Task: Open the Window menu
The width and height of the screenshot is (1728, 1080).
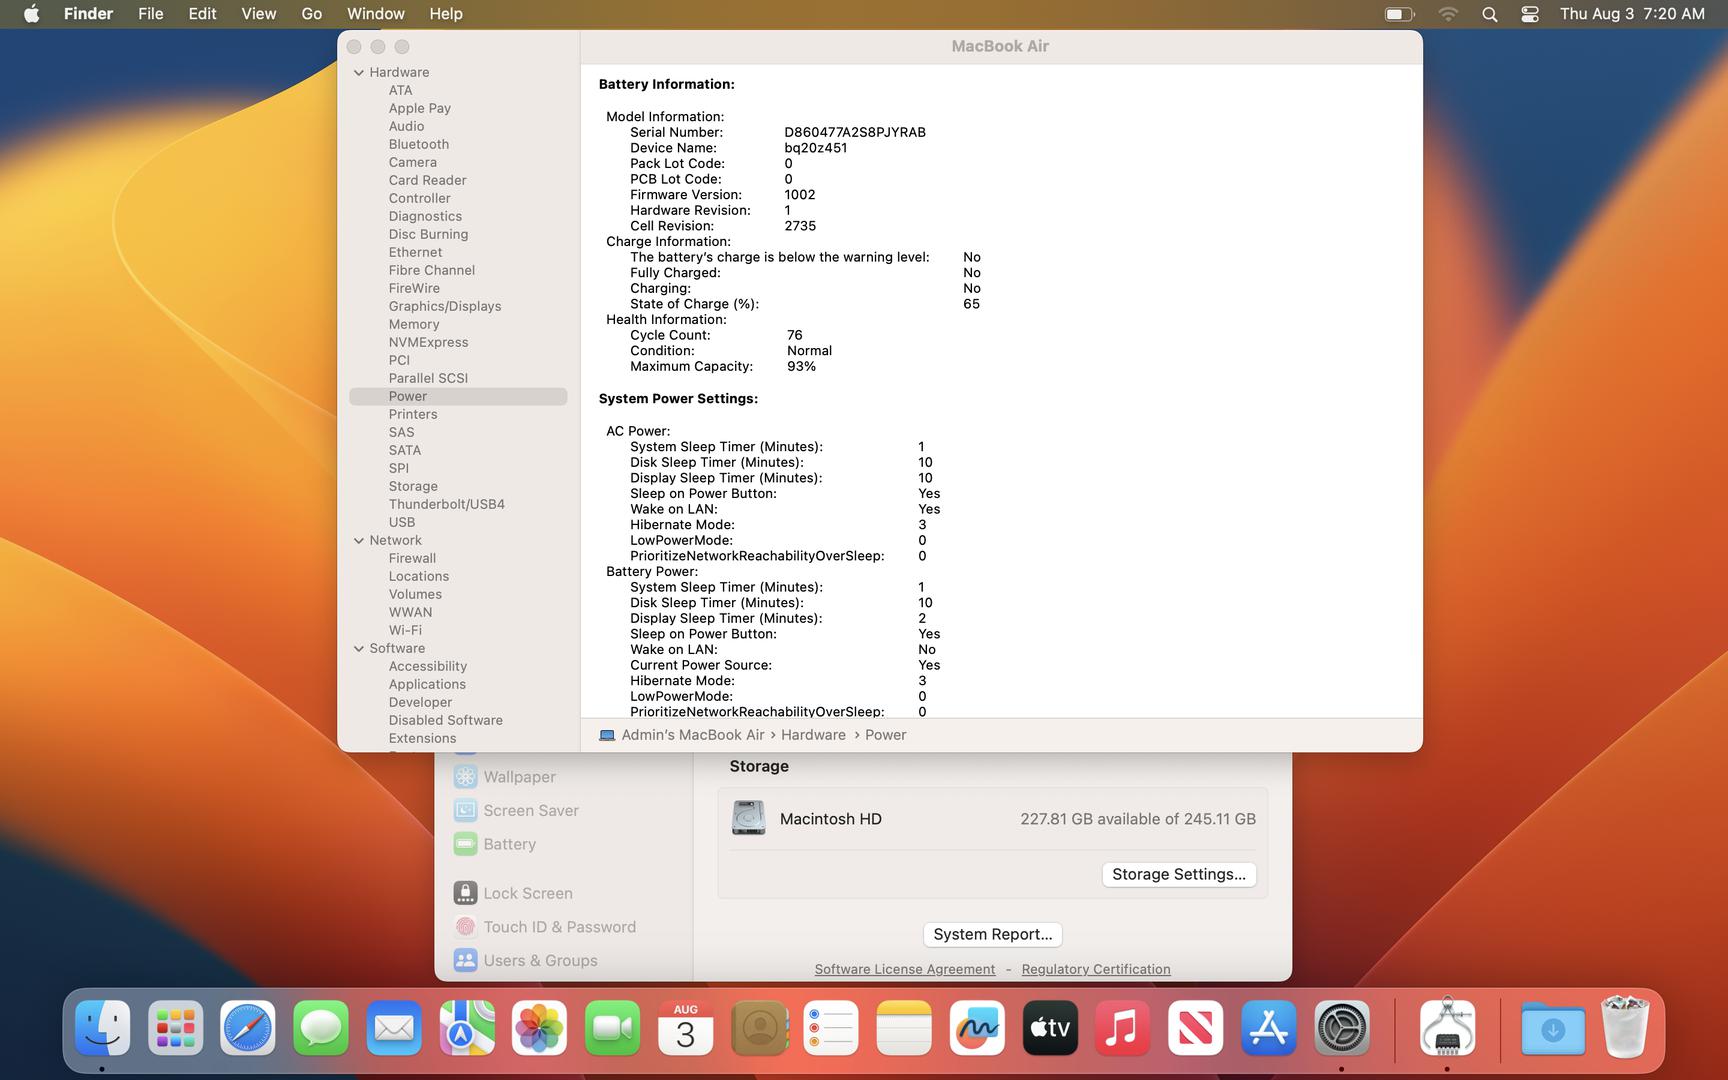Action: 376,14
